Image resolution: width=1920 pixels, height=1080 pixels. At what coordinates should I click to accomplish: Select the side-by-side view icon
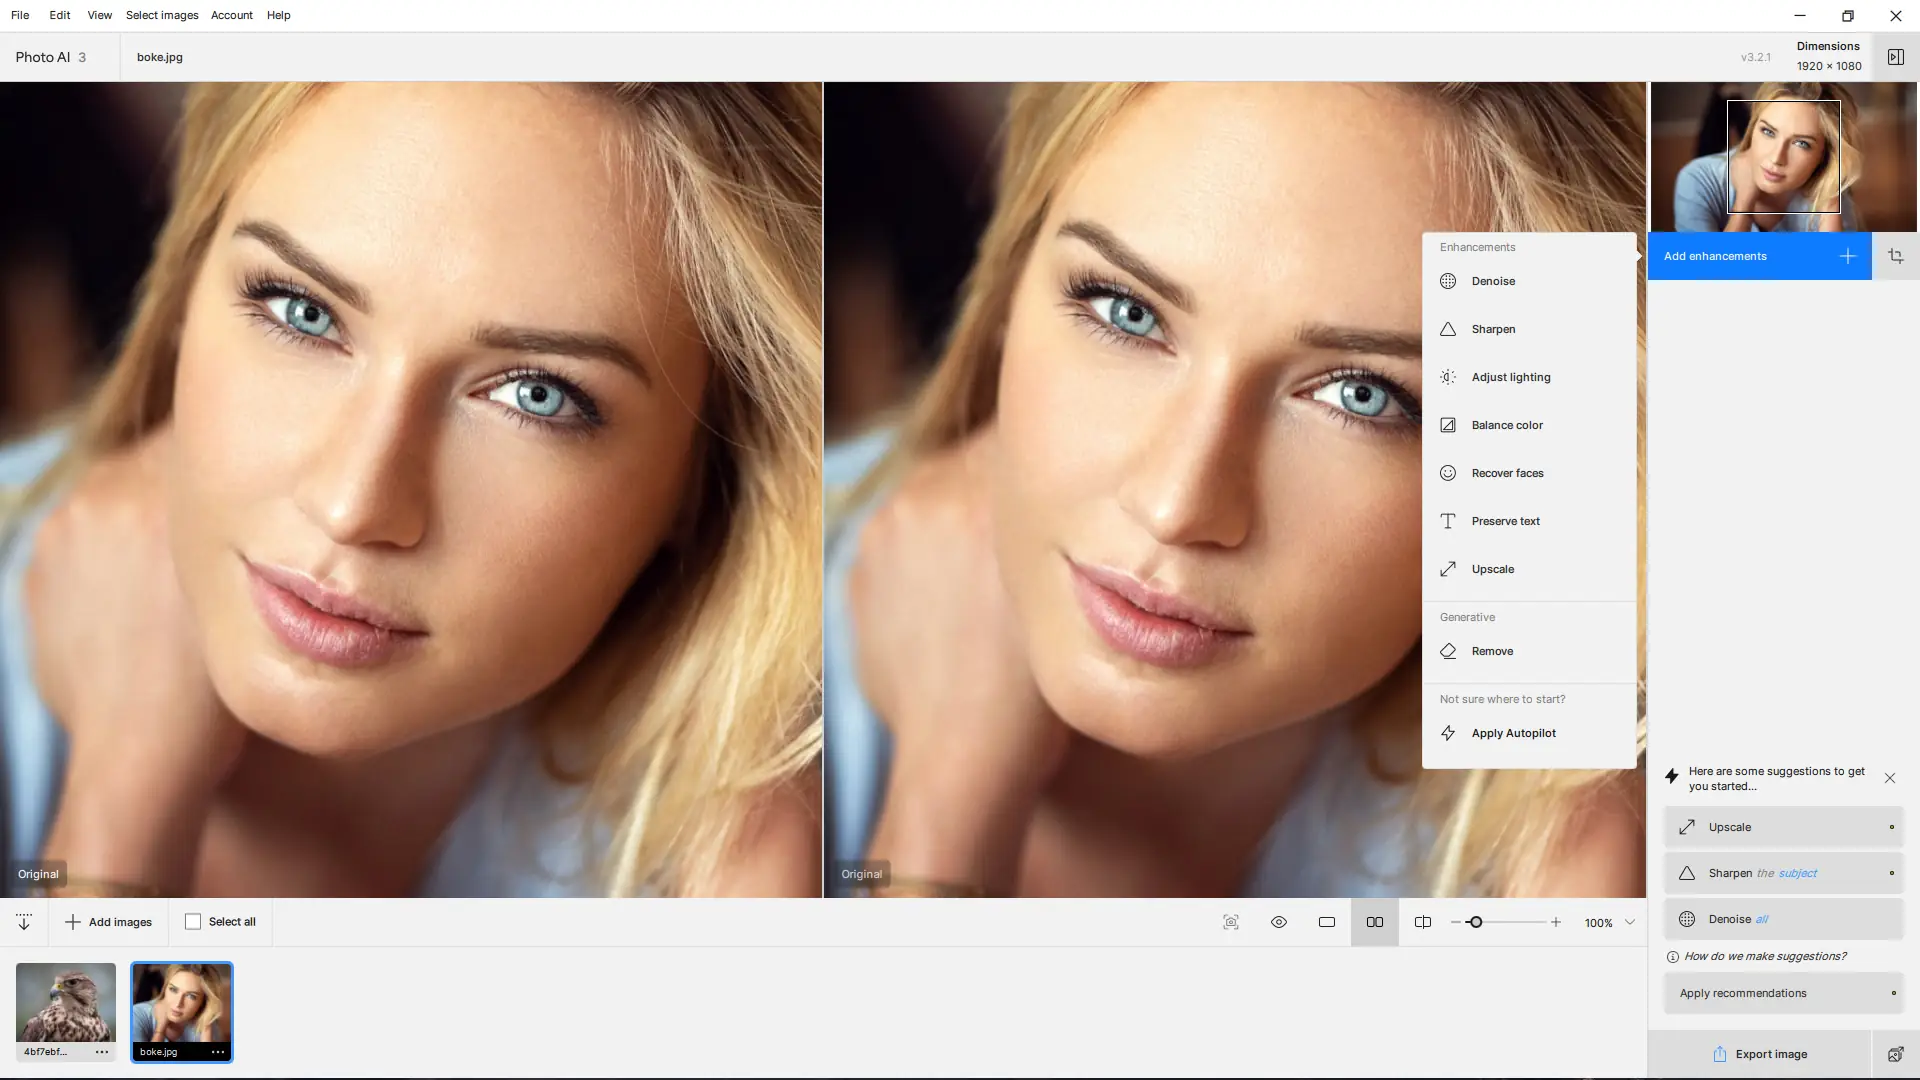1375,922
